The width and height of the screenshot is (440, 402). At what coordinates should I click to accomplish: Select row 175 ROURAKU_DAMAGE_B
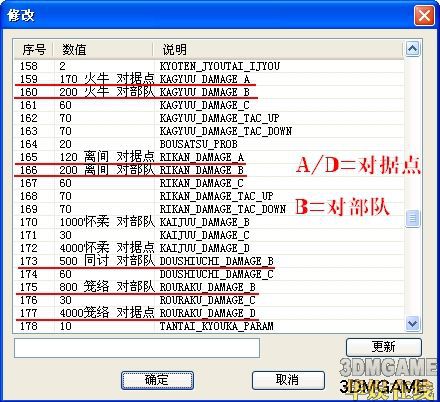click(x=209, y=287)
